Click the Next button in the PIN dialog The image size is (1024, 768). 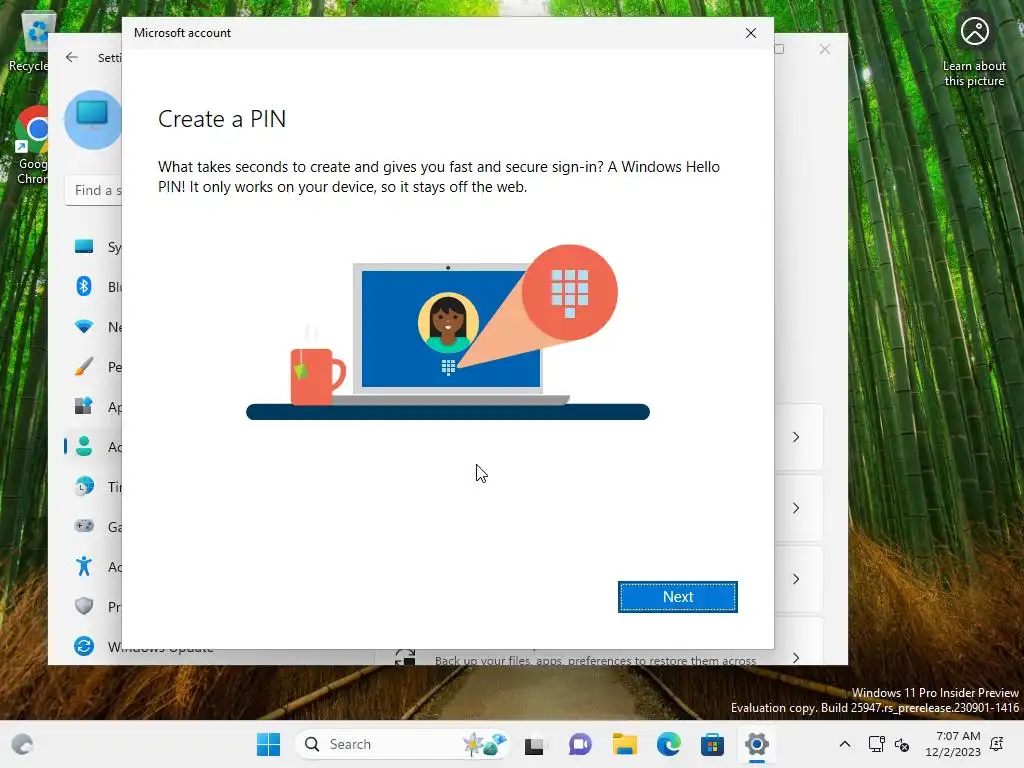point(677,596)
